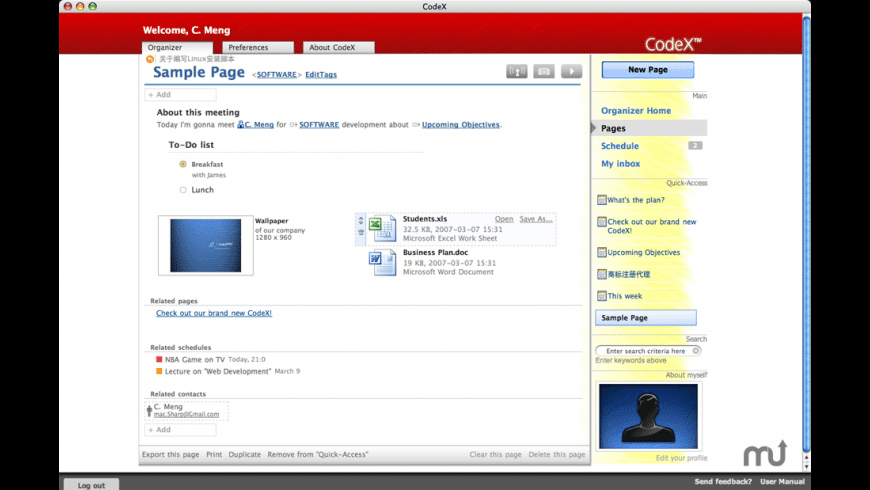Click the bottom + Add field
Screen dimensions: 870x490
pyautogui.click(x=180, y=430)
